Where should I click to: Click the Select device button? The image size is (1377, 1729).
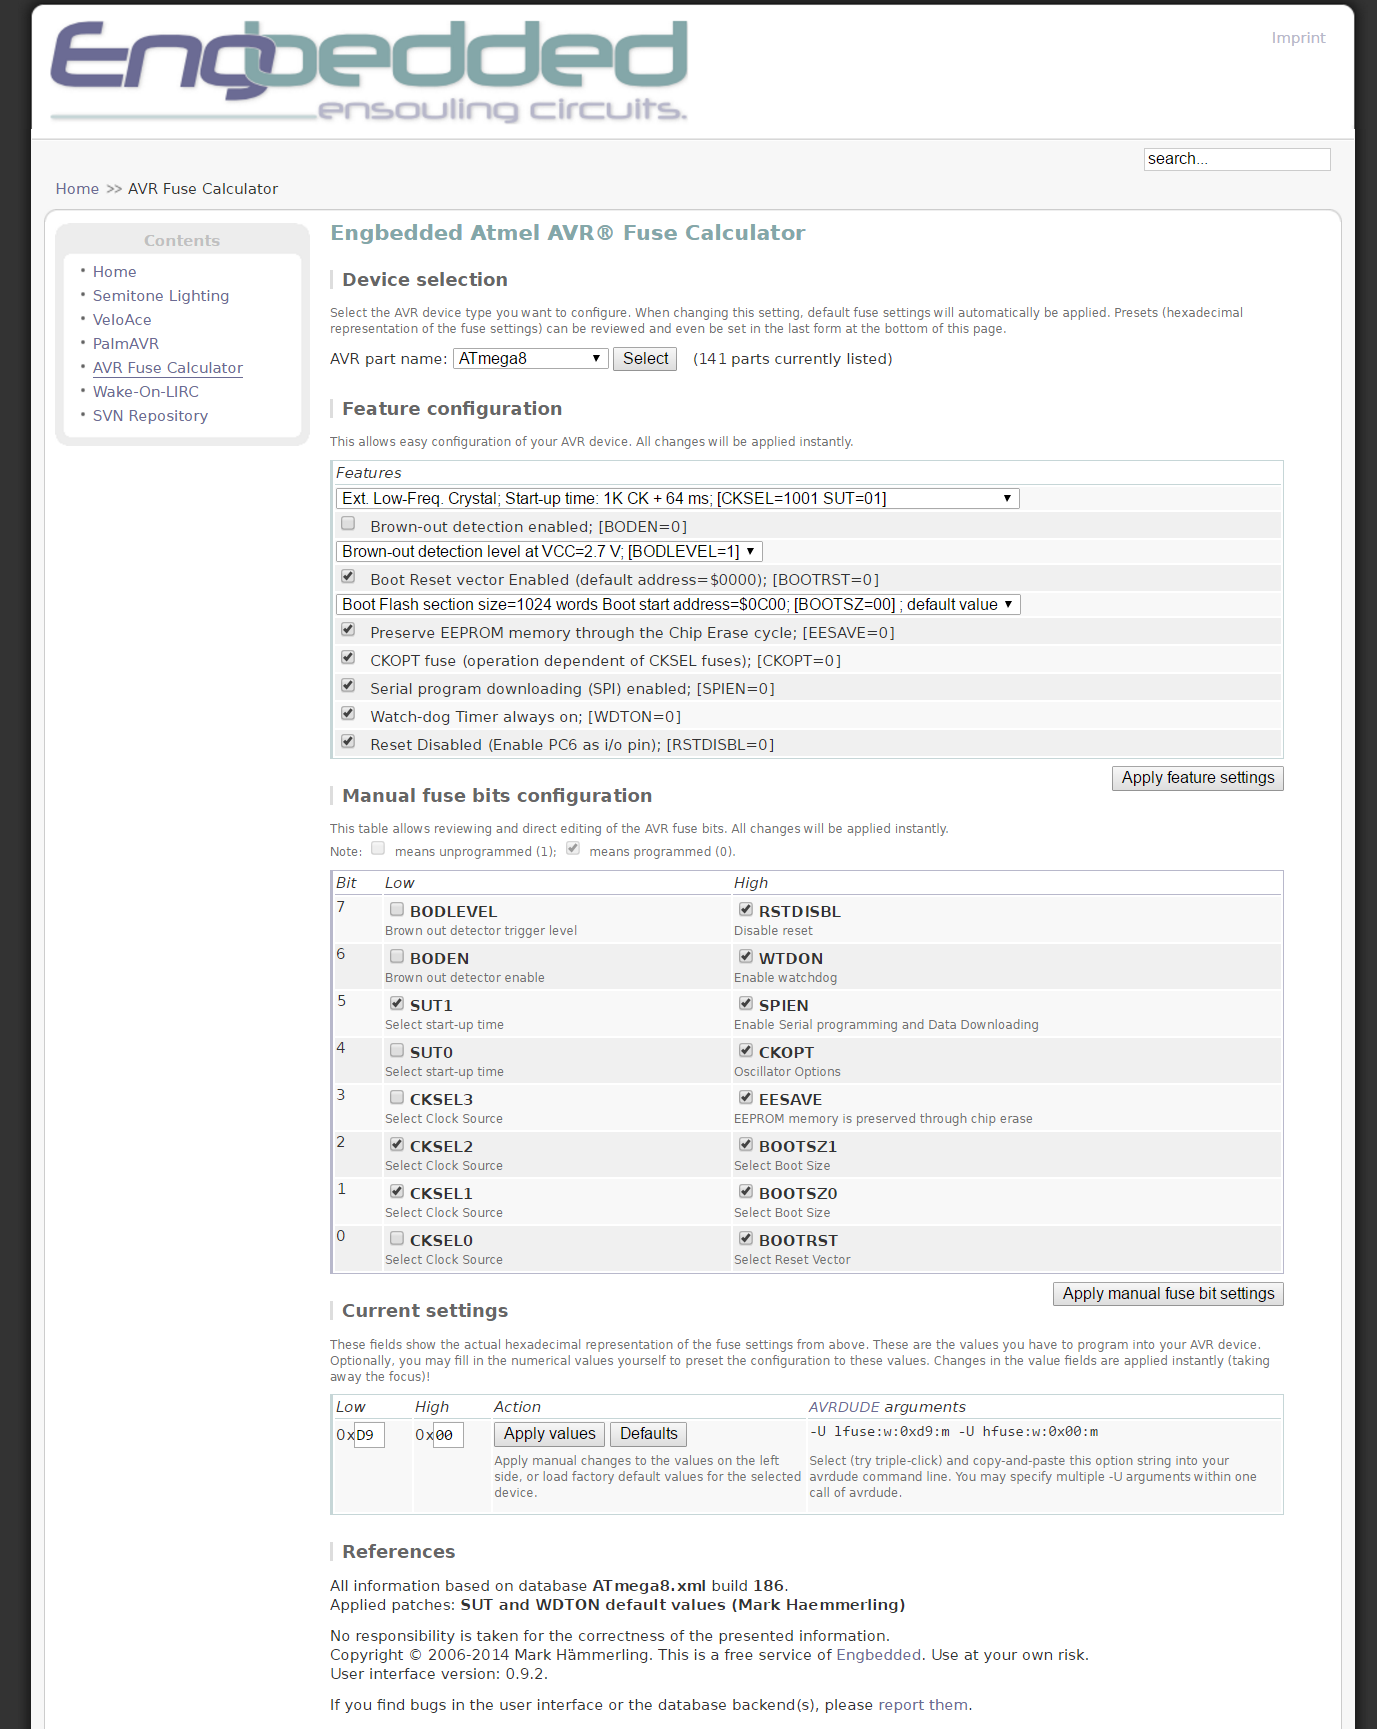645,359
